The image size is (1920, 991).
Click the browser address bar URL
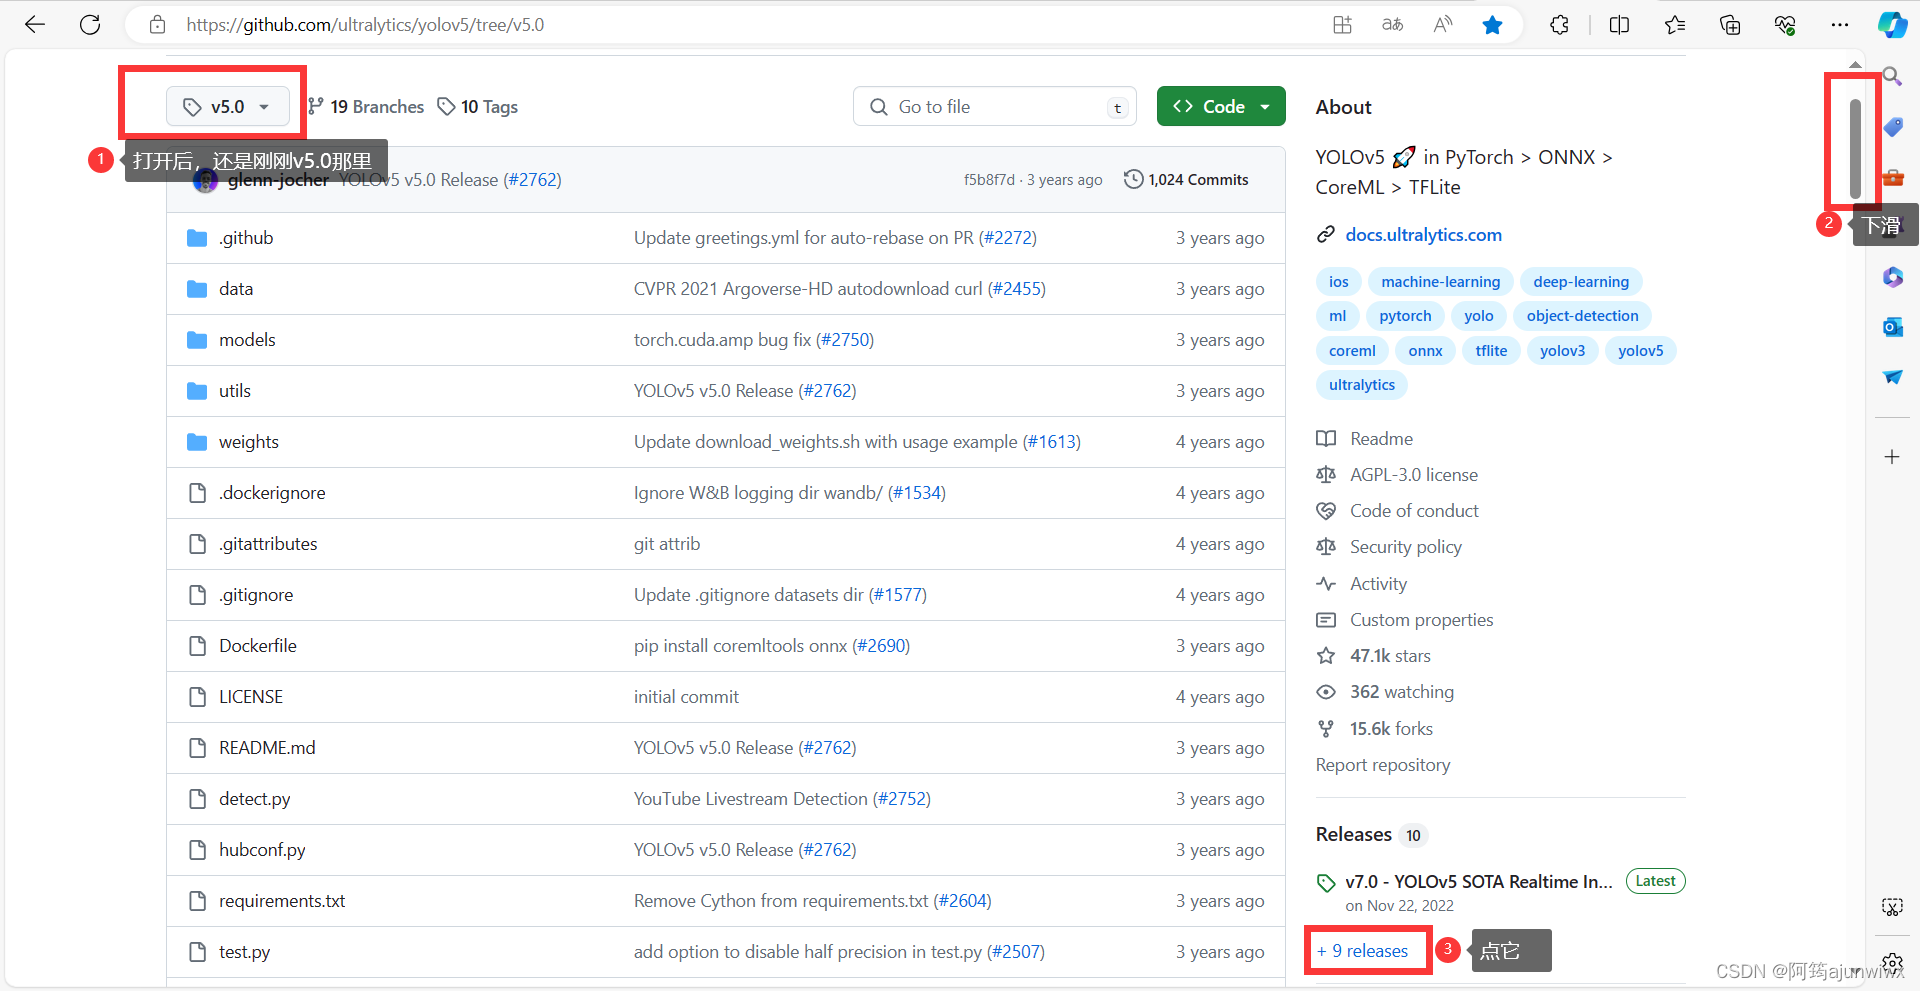coord(365,25)
